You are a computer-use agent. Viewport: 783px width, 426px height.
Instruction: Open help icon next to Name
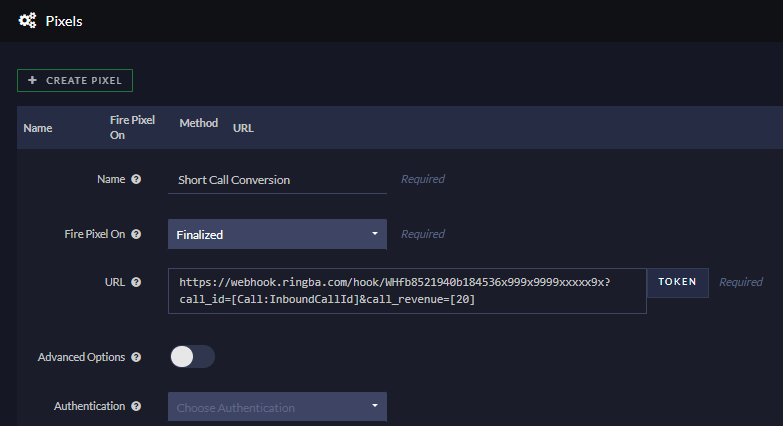(136, 179)
